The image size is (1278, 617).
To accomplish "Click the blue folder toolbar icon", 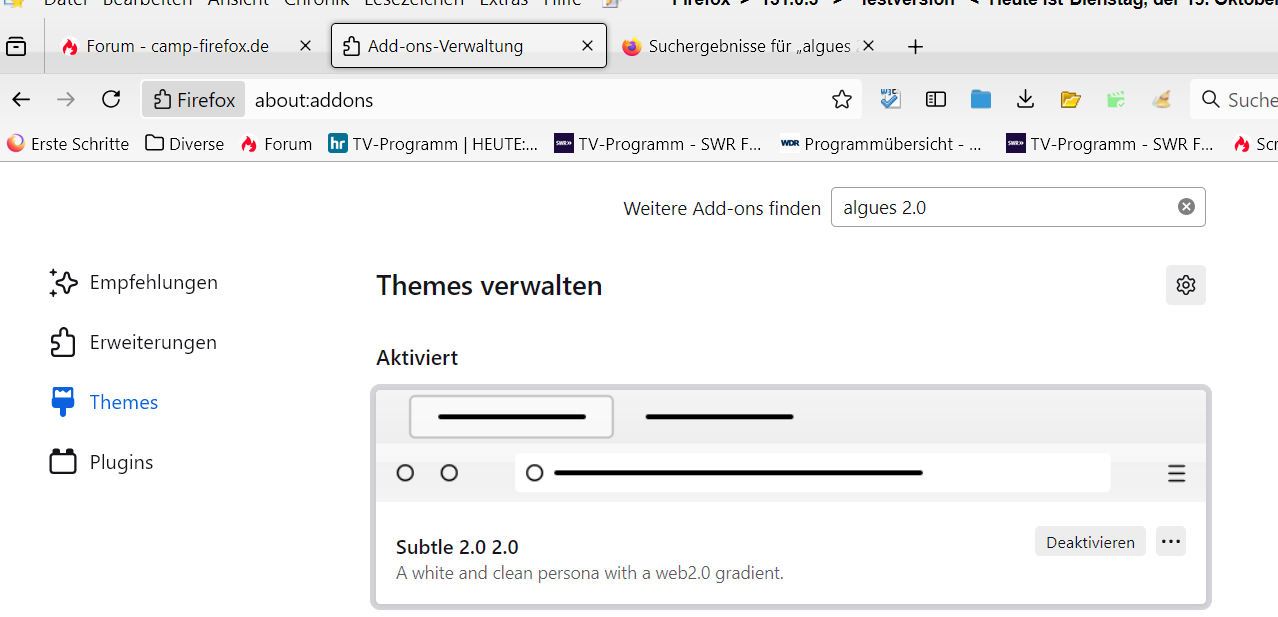I will pyautogui.click(x=980, y=99).
